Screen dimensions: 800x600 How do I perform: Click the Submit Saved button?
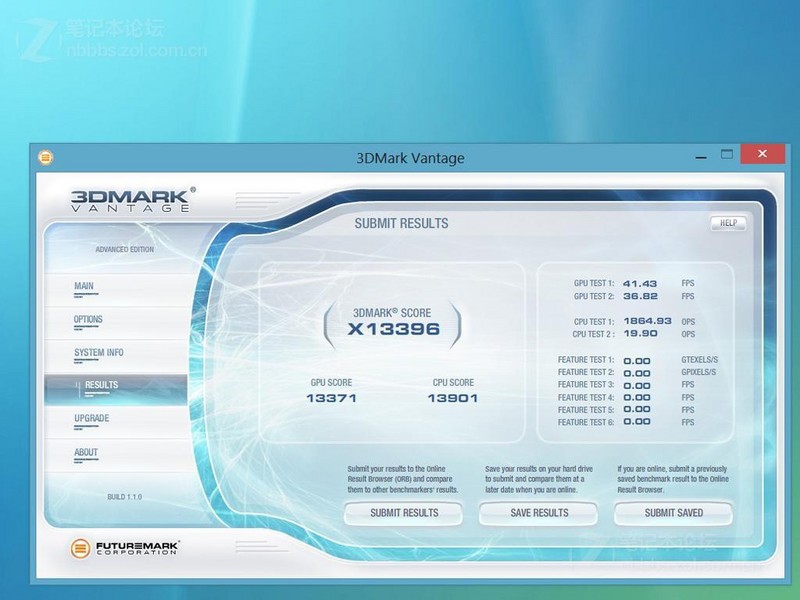pyautogui.click(x=673, y=513)
